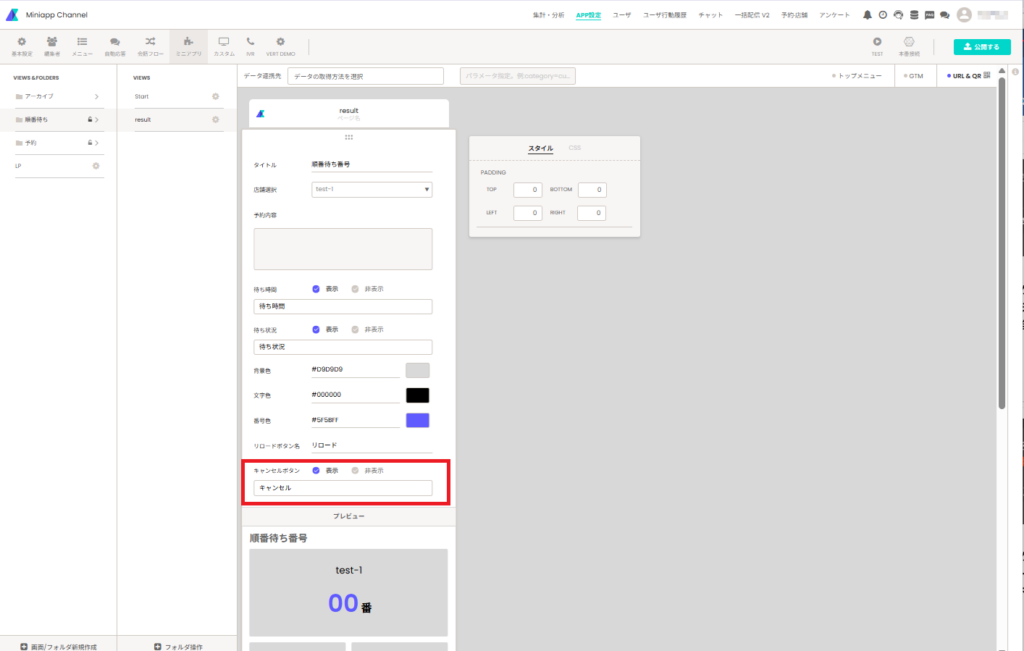Viewport: 1024px width, 651px height.
Task: Open the 基本設定 gear icon in toolbar
Action: pyautogui.click(x=21, y=42)
